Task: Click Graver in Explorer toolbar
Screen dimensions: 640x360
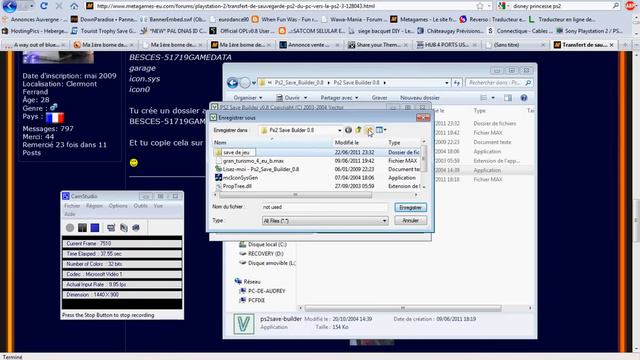Action: [x=380, y=98]
